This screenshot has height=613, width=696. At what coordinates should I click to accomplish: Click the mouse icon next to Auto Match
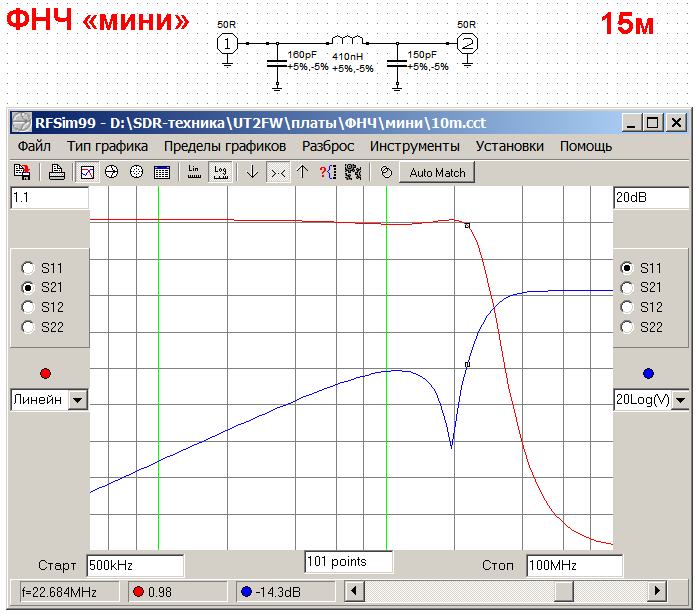click(386, 172)
